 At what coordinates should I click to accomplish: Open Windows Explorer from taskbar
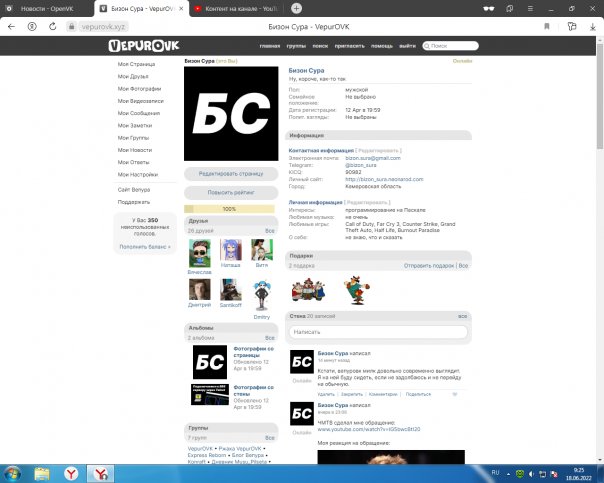pos(42,474)
